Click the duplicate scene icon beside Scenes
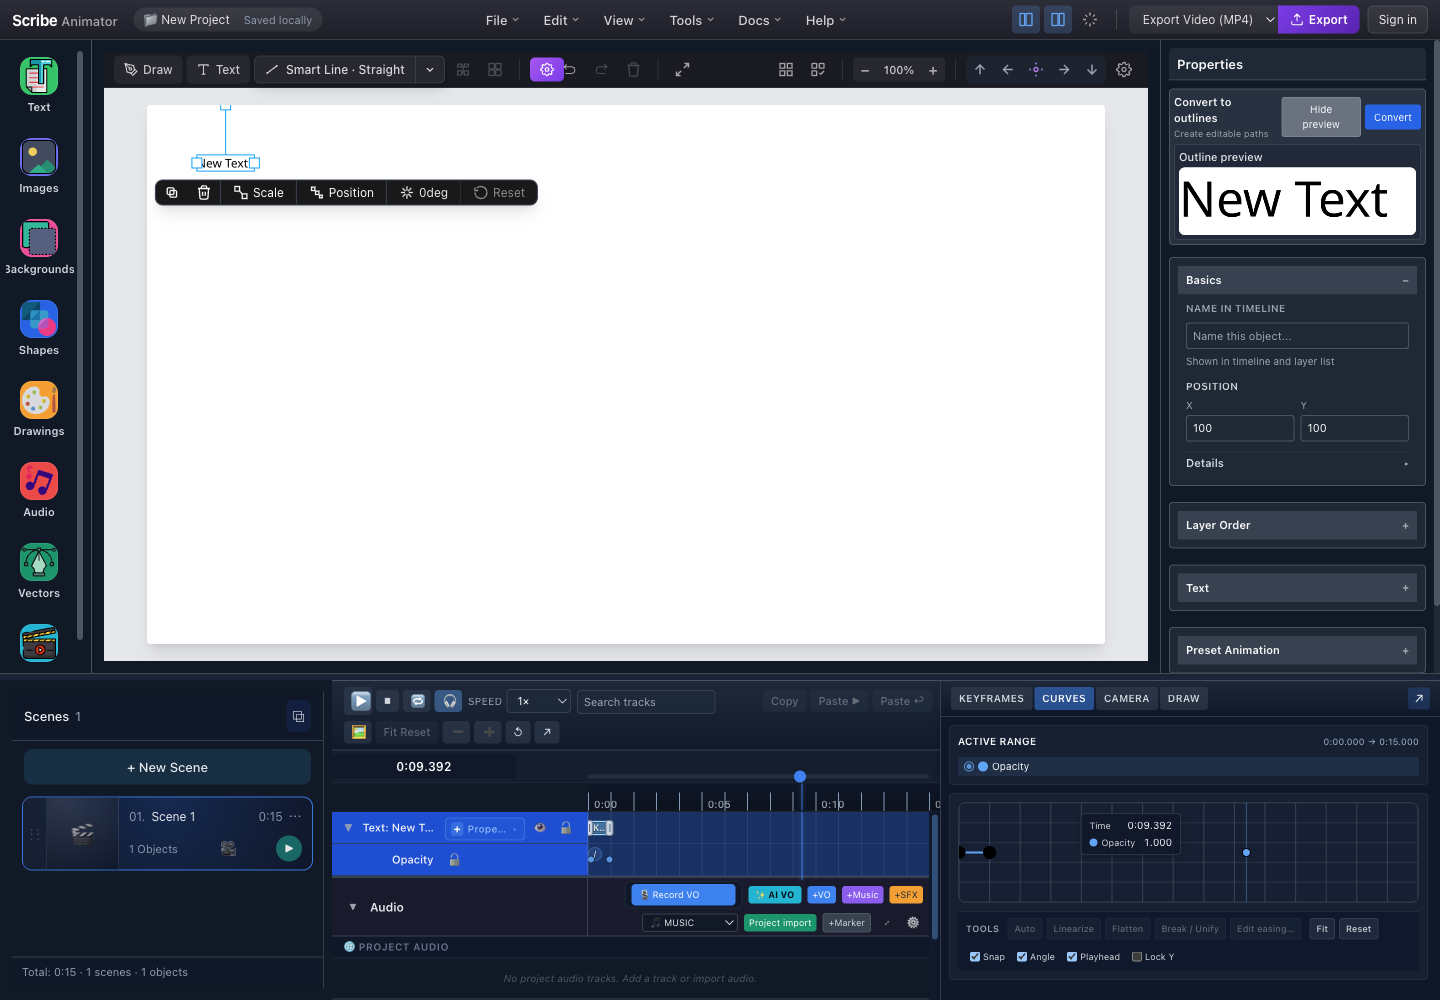 click(x=298, y=716)
